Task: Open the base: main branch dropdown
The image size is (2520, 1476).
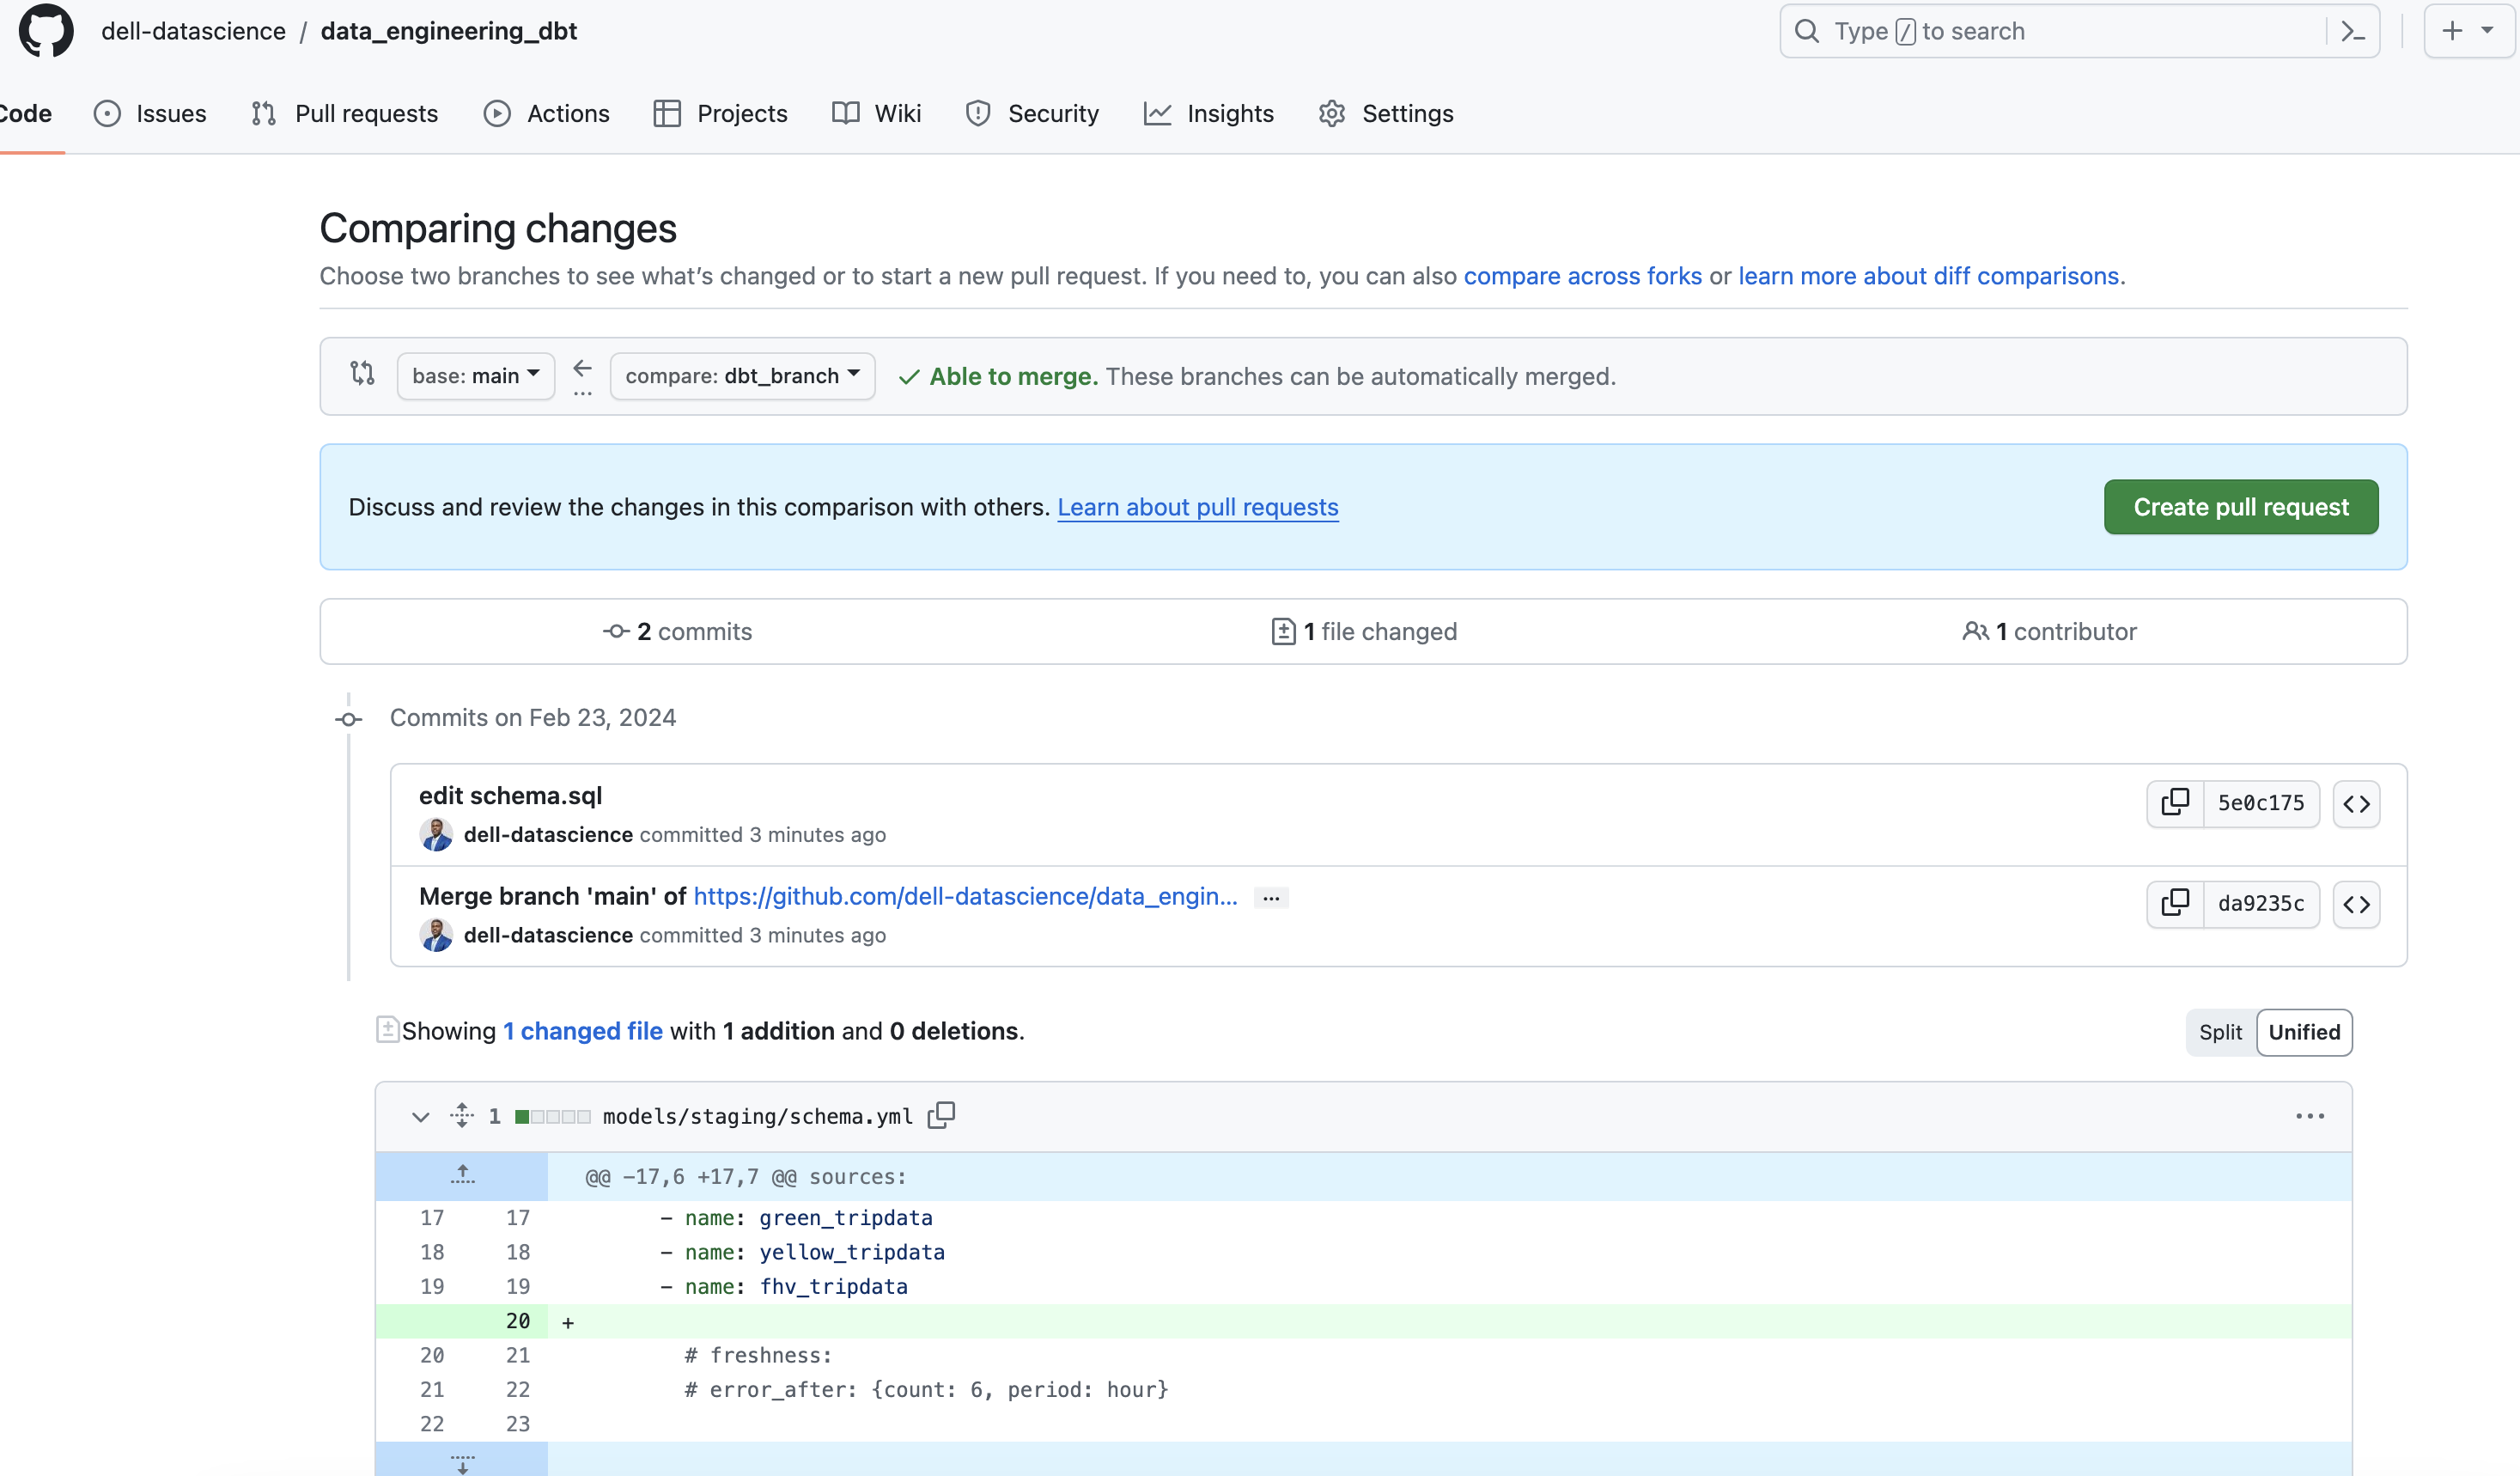Action: coord(476,376)
